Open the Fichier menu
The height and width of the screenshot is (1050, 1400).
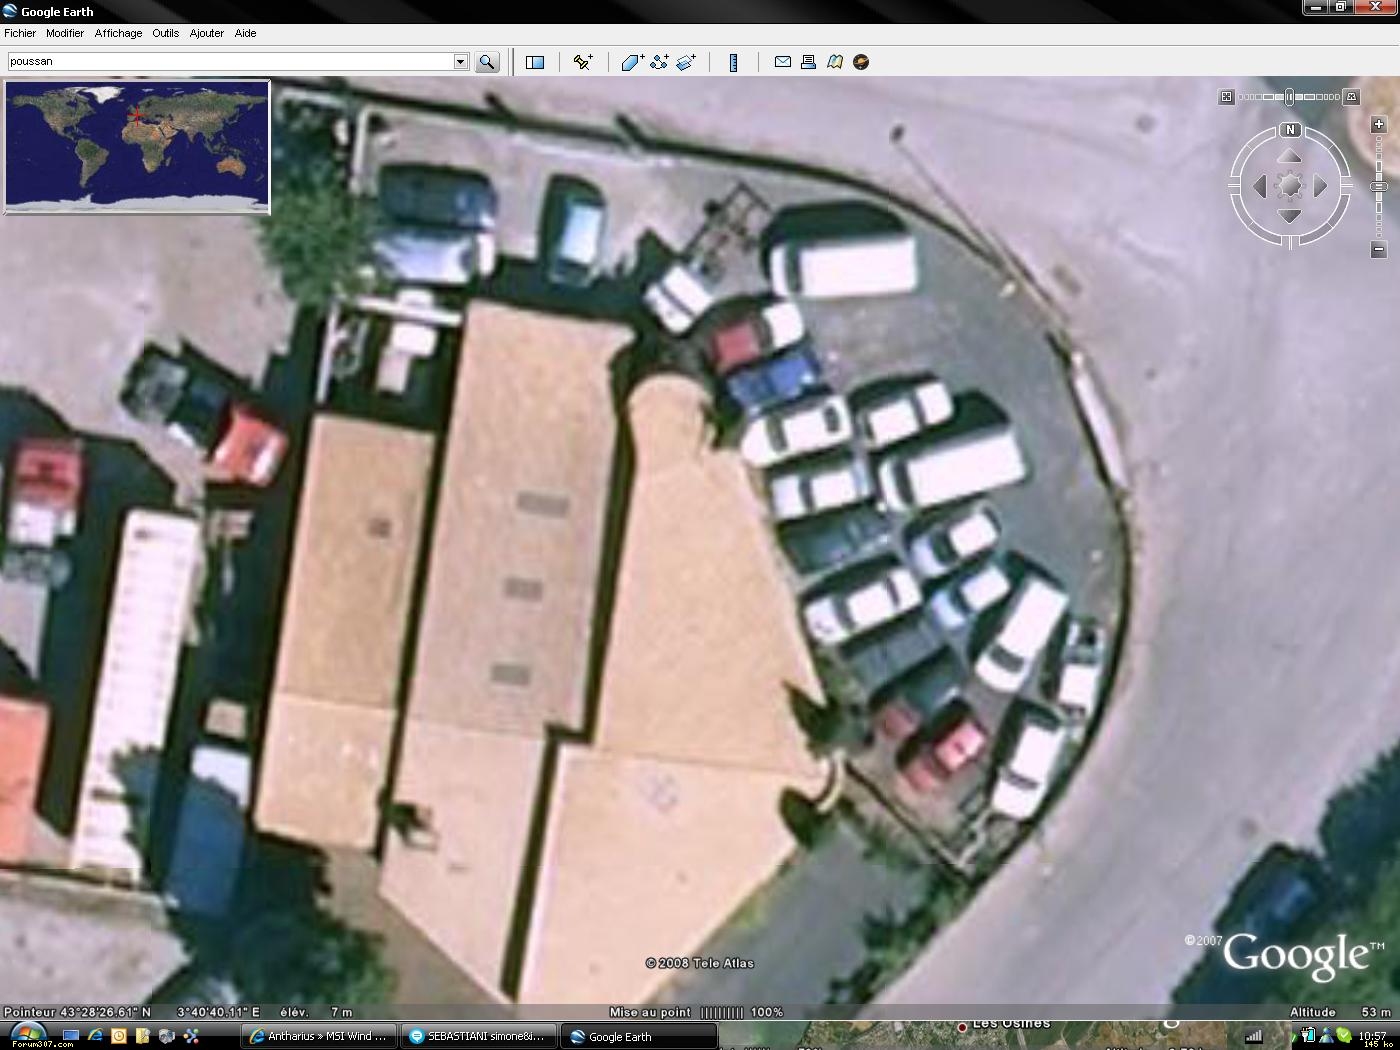pos(20,33)
